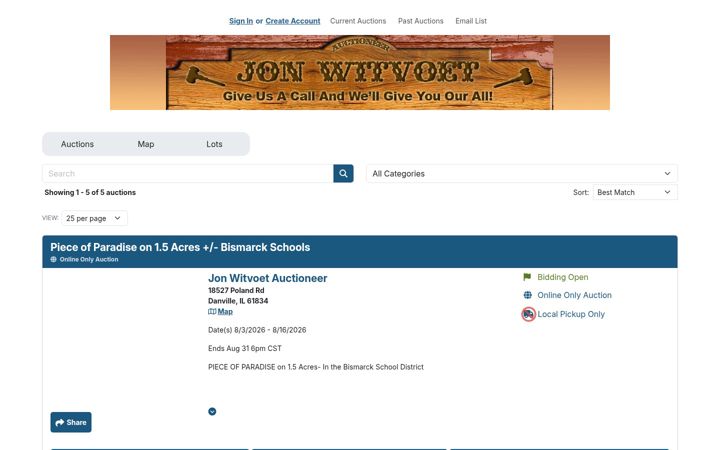Screen dimensions: 720x450
Task: Click the 'Danville, IL 61834' address line
Action: point(238,301)
